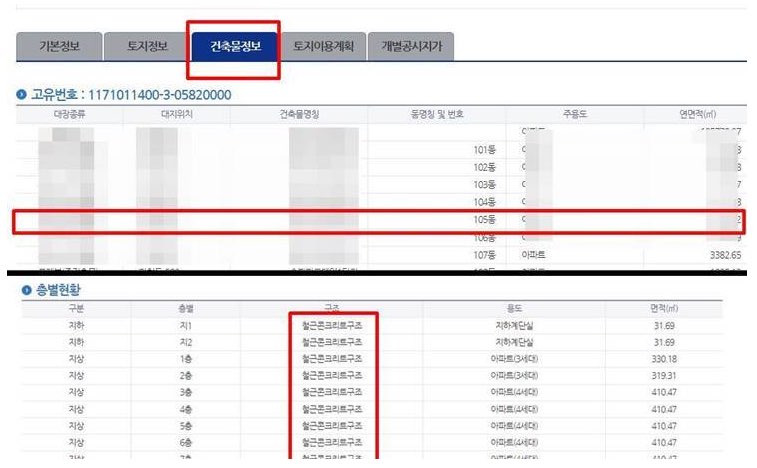Image resolution: width=757 pixels, height=468 pixels.
Task: Open the 토지정보 tab
Action: (x=147, y=46)
